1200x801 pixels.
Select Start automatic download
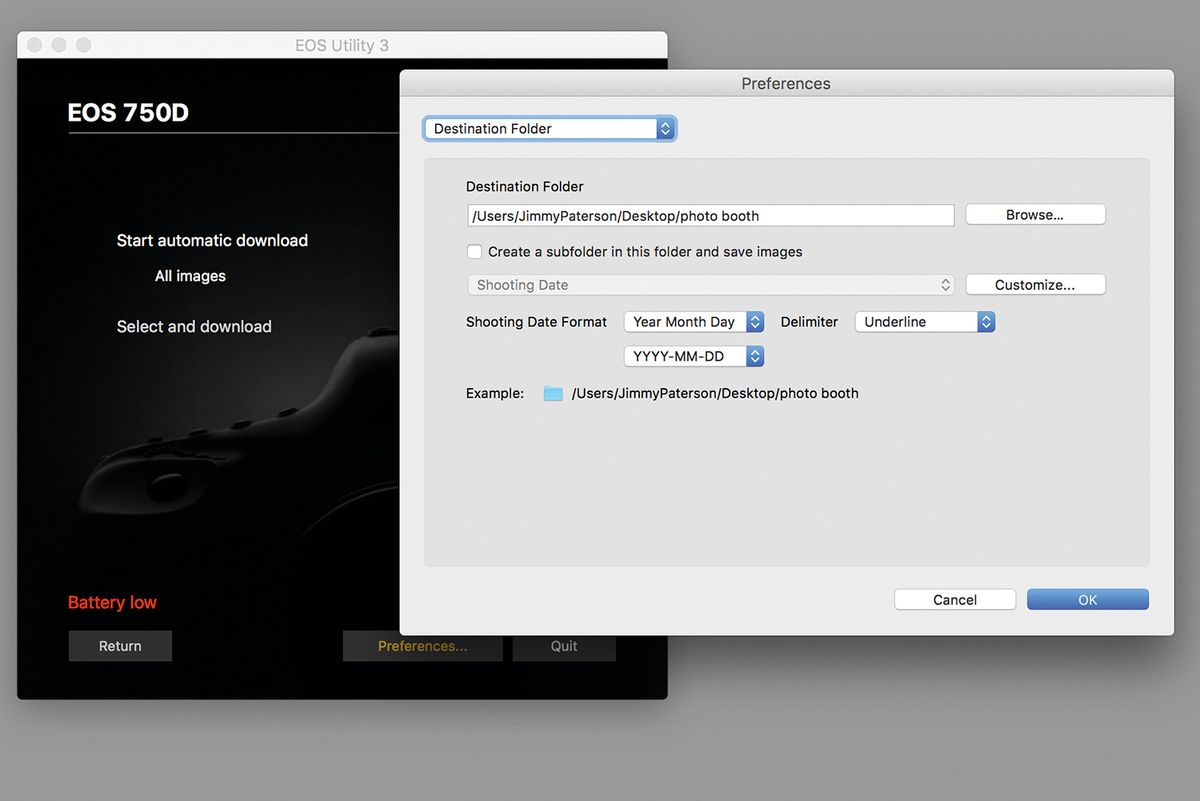pyautogui.click(x=212, y=240)
